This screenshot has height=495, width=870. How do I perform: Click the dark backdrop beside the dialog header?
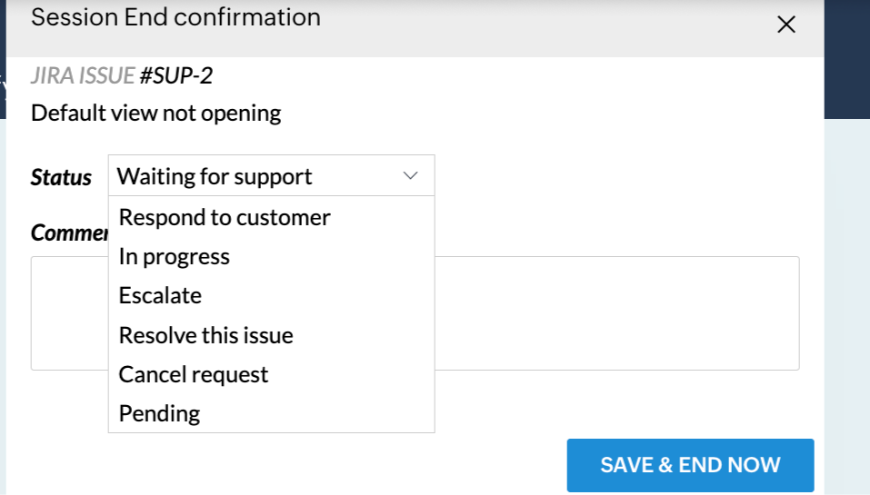(x=846, y=60)
